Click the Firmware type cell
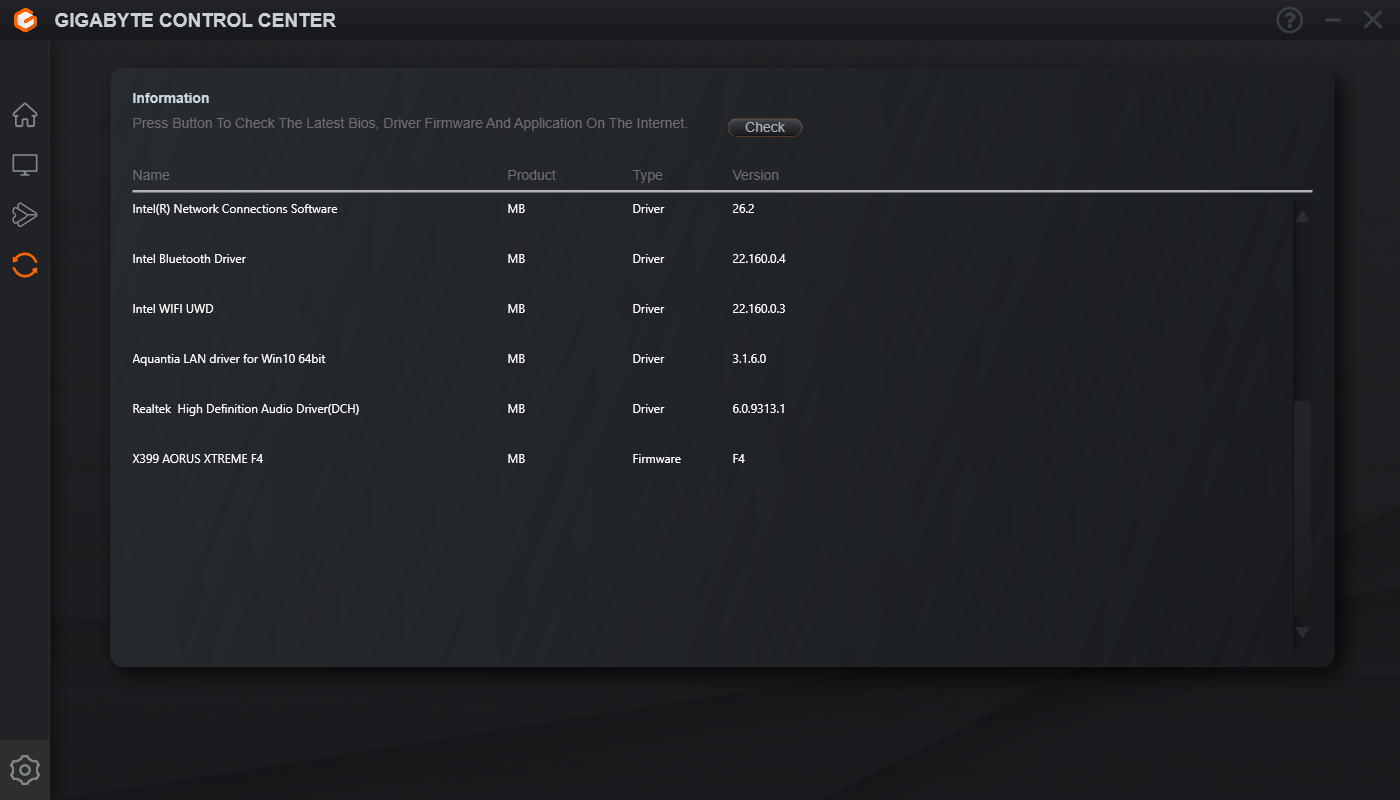The width and height of the screenshot is (1400, 800). (x=656, y=459)
